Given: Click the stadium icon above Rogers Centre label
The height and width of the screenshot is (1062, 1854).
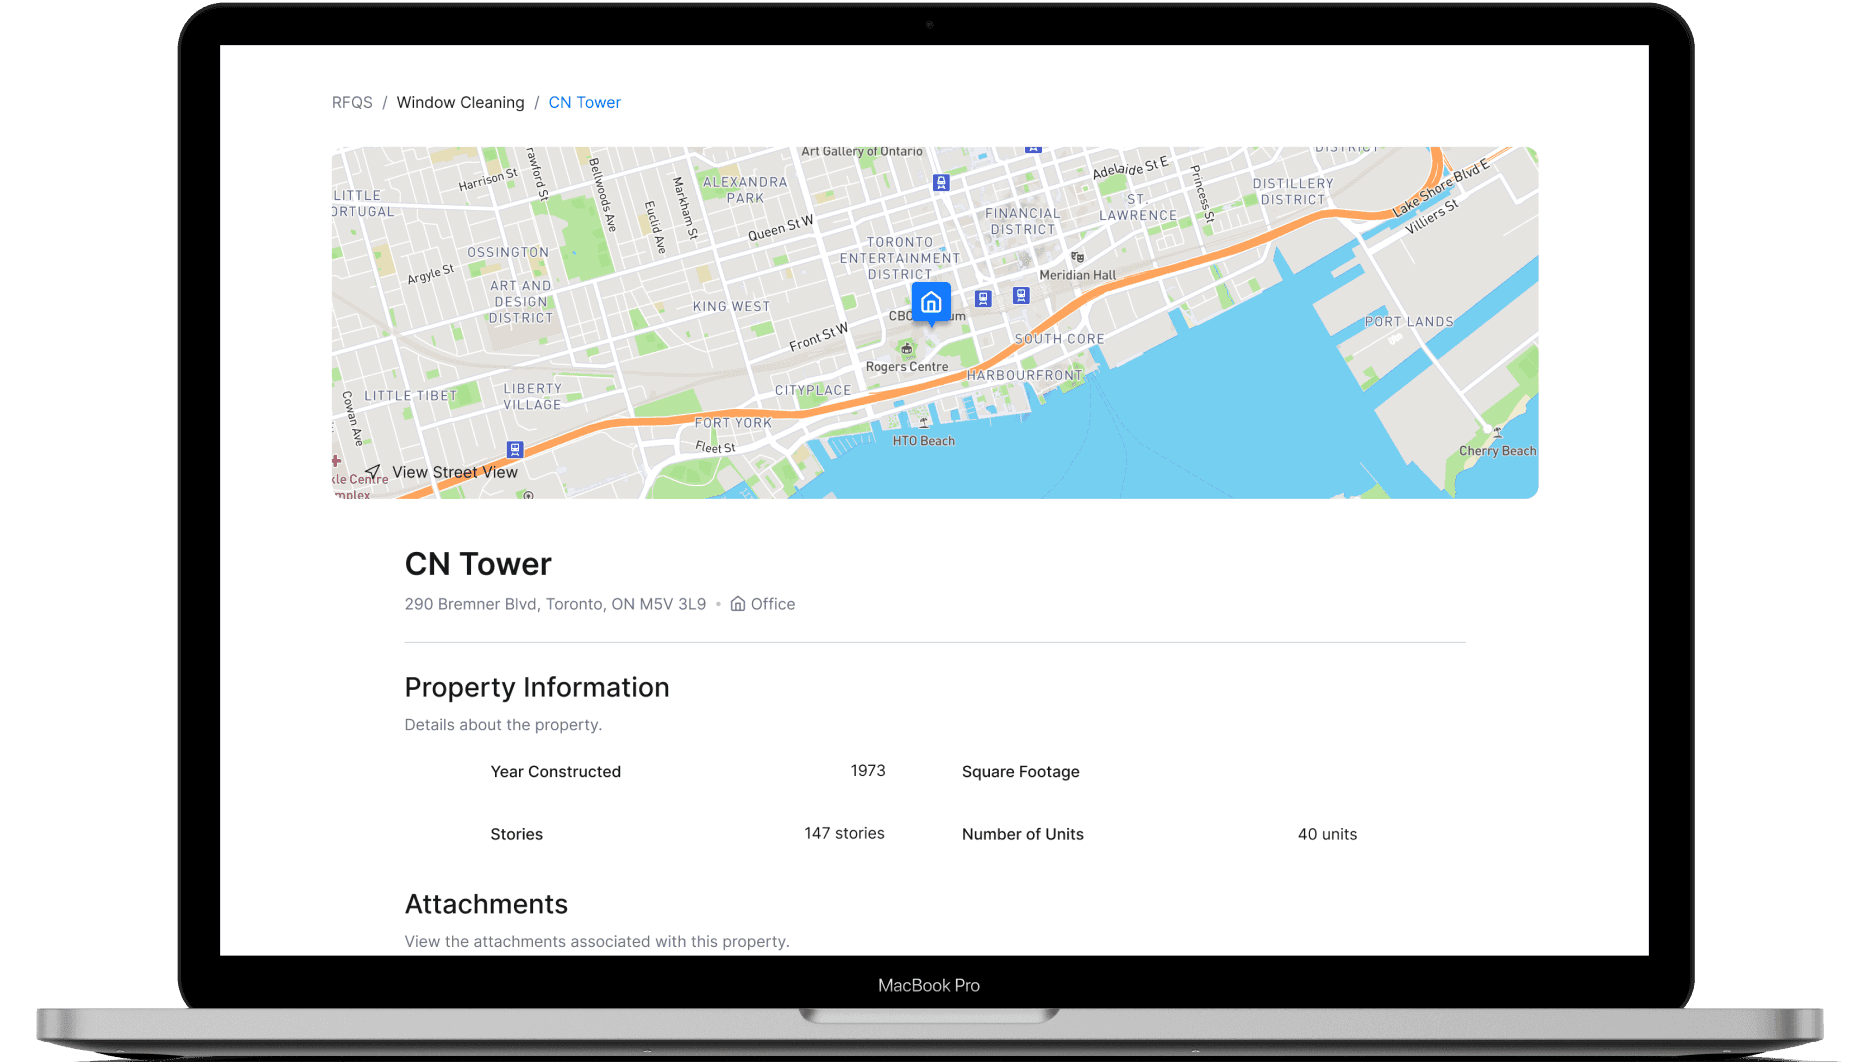Looking at the screenshot, I should tap(907, 349).
